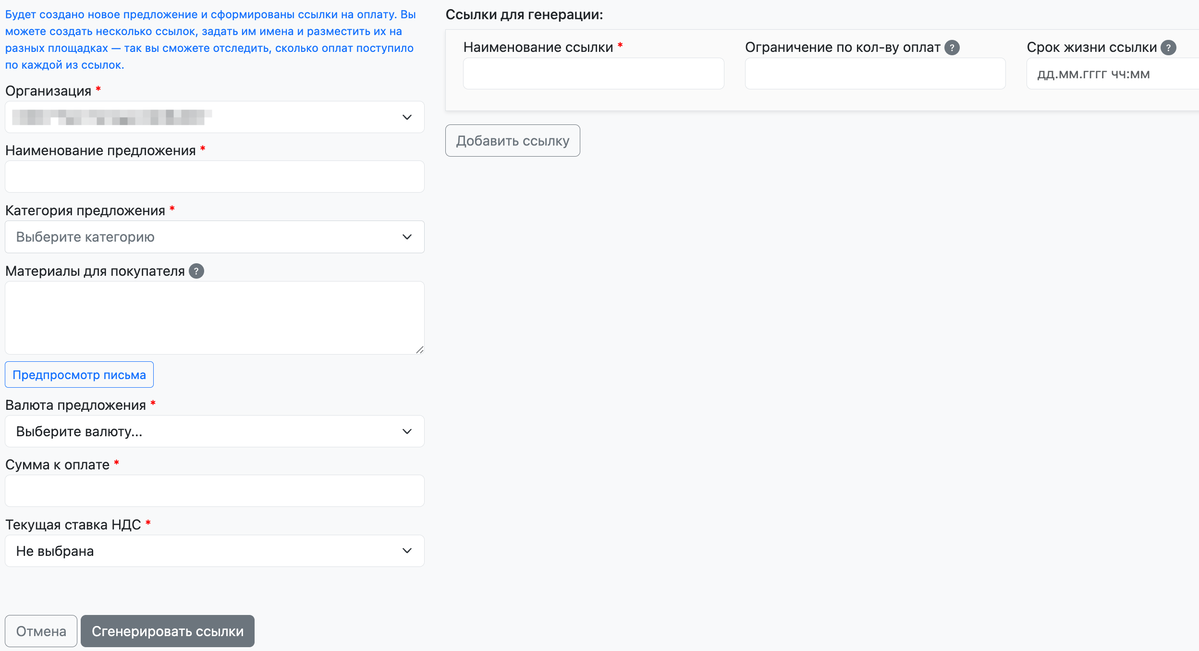Click help icon next to Материалы для покупателя
The height and width of the screenshot is (651, 1199).
197,271
